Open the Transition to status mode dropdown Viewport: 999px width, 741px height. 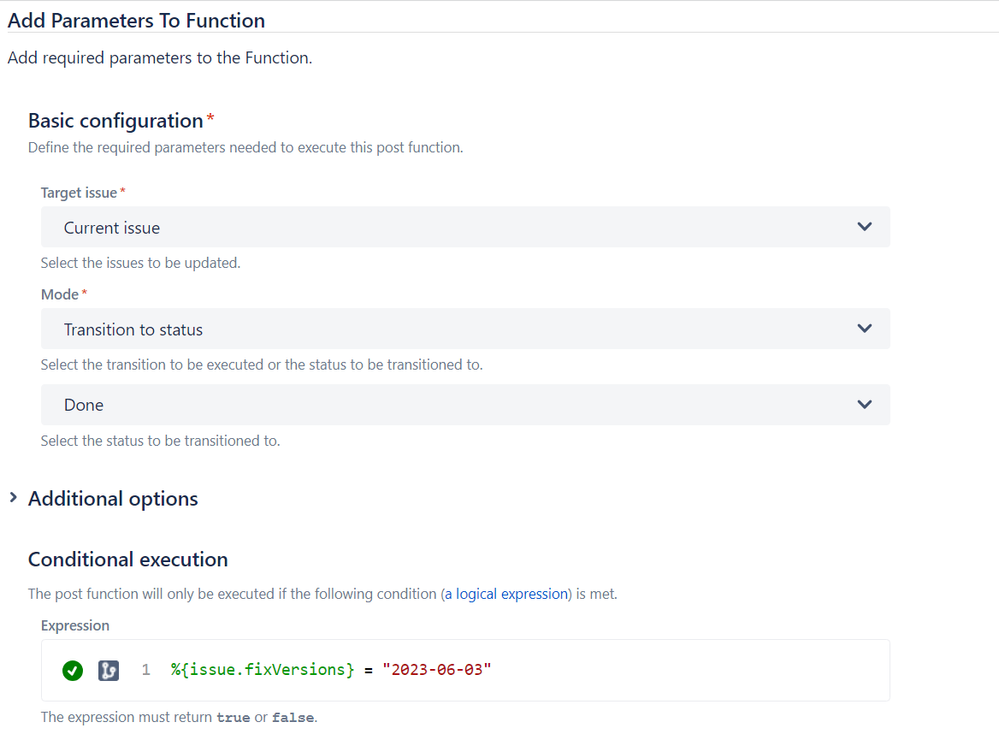tap(450, 329)
